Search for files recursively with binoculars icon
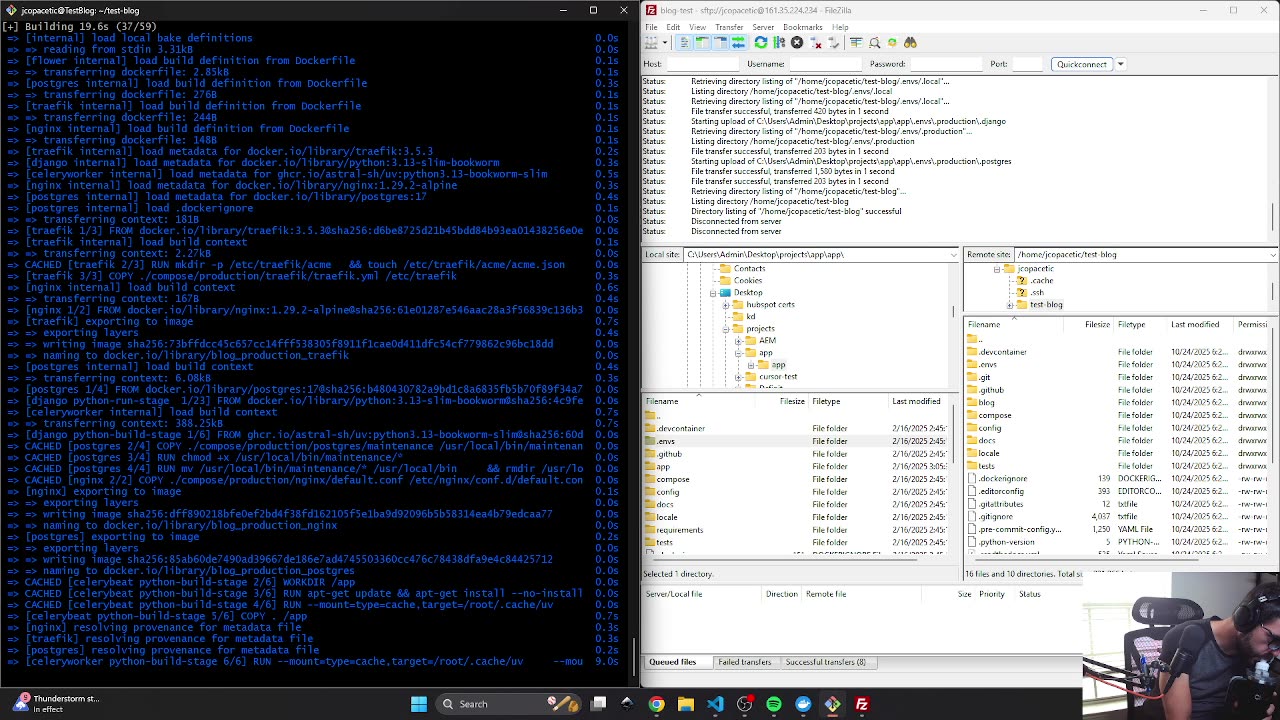Viewport: 1280px width, 720px height. coord(910,43)
